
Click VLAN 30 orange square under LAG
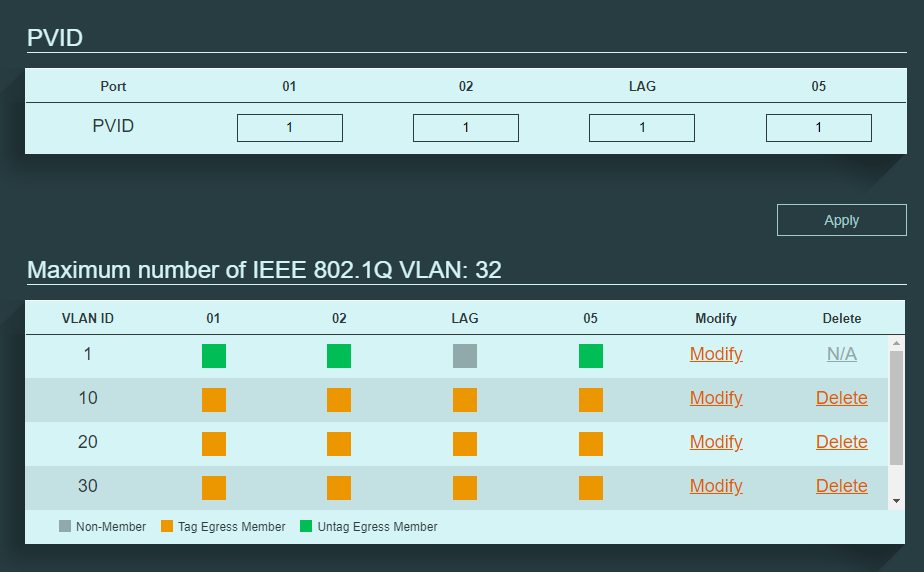(465, 488)
